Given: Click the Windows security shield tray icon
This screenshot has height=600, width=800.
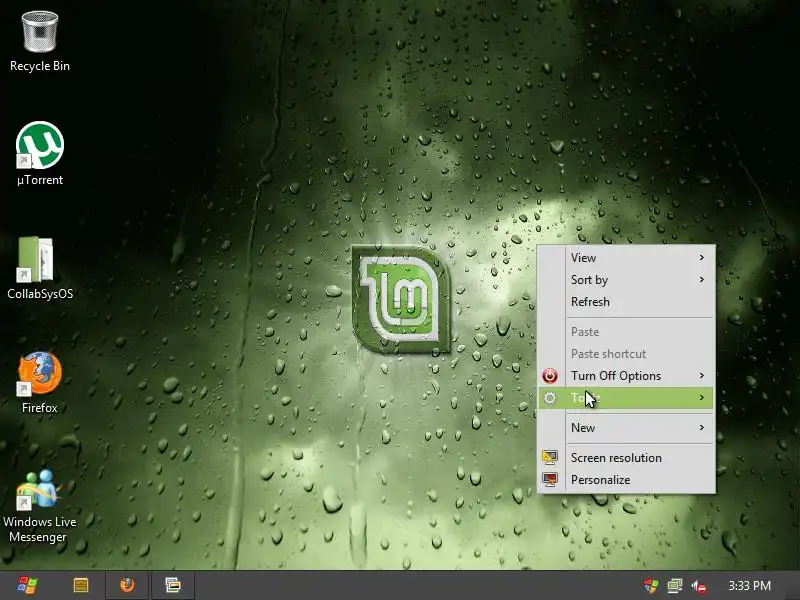Looking at the screenshot, I should point(651,586).
